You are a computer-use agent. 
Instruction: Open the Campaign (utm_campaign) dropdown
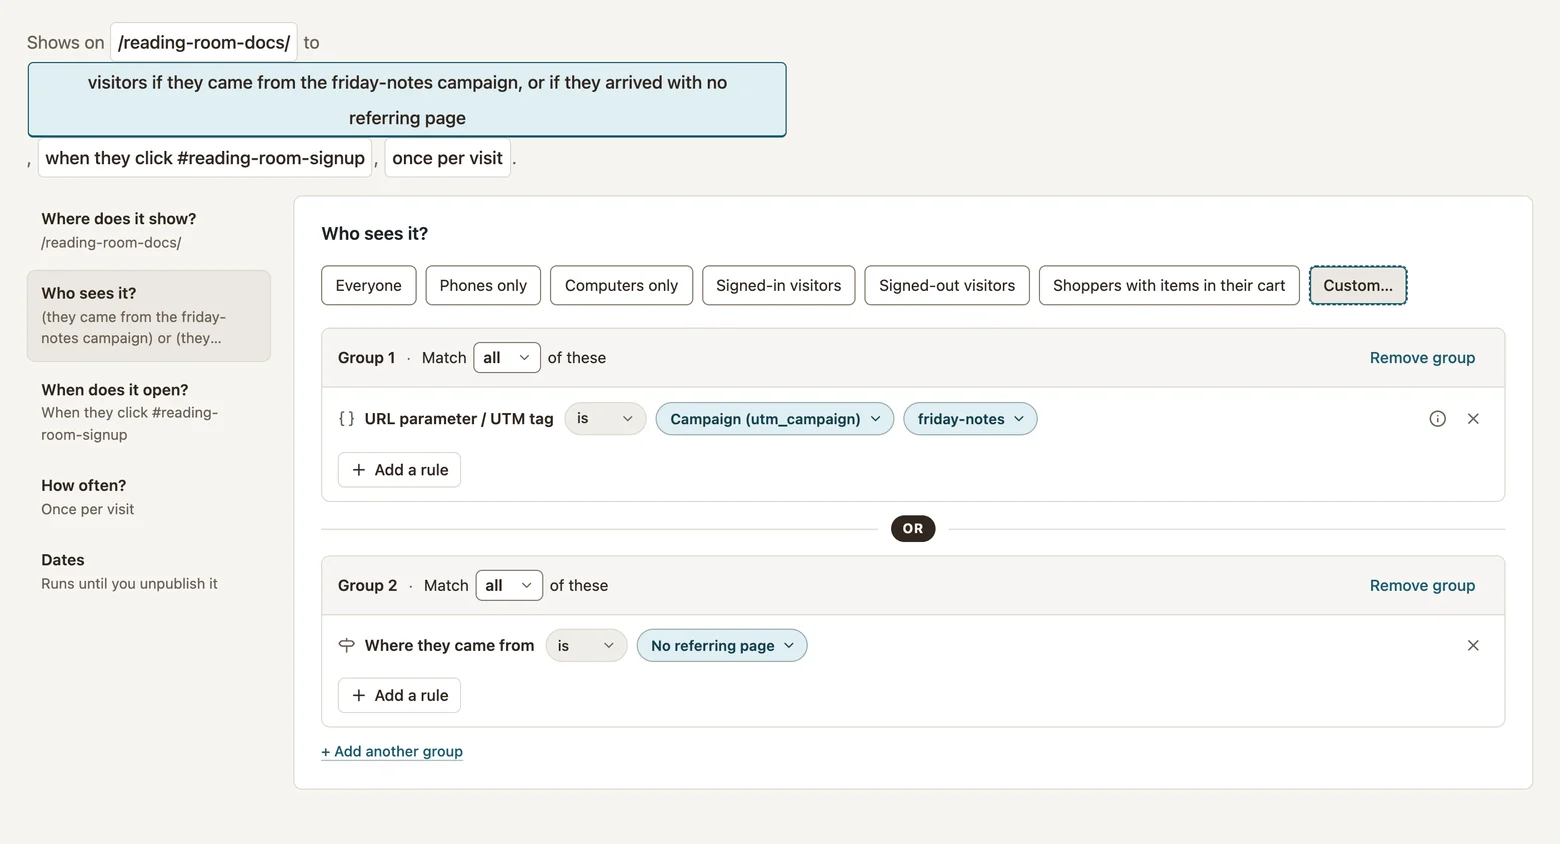click(775, 419)
